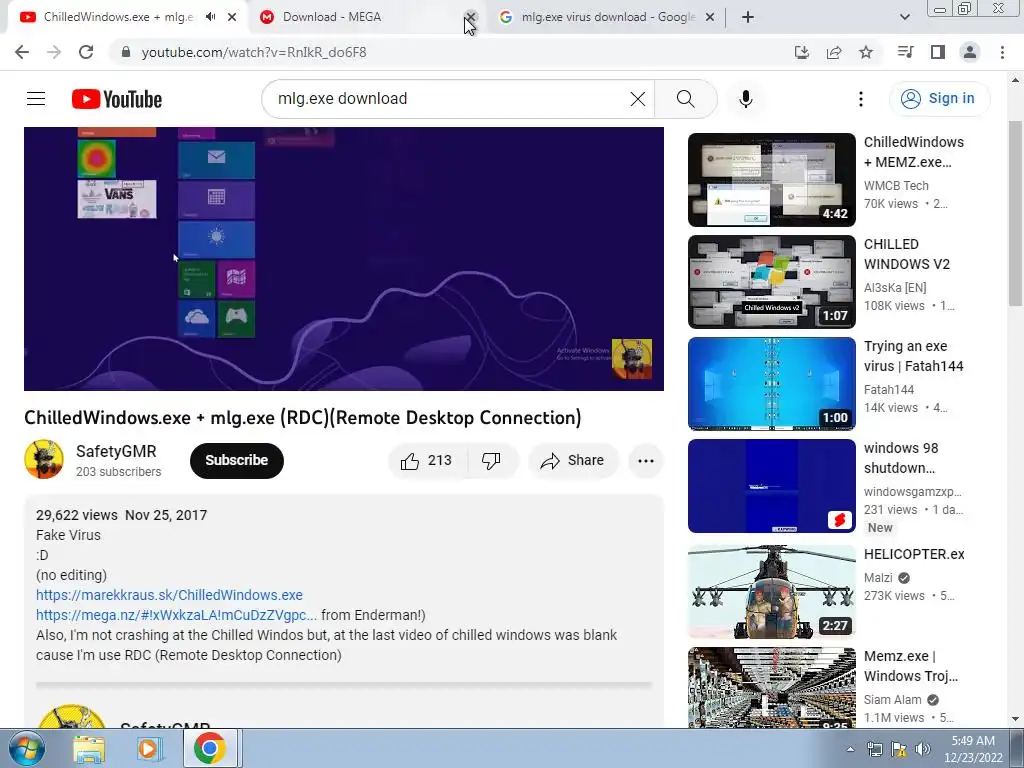Open windows 98 shutdown Short thumbnail
Viewport: 1024px width, 768px height.
pyautogui.click(x=771, y=485)
